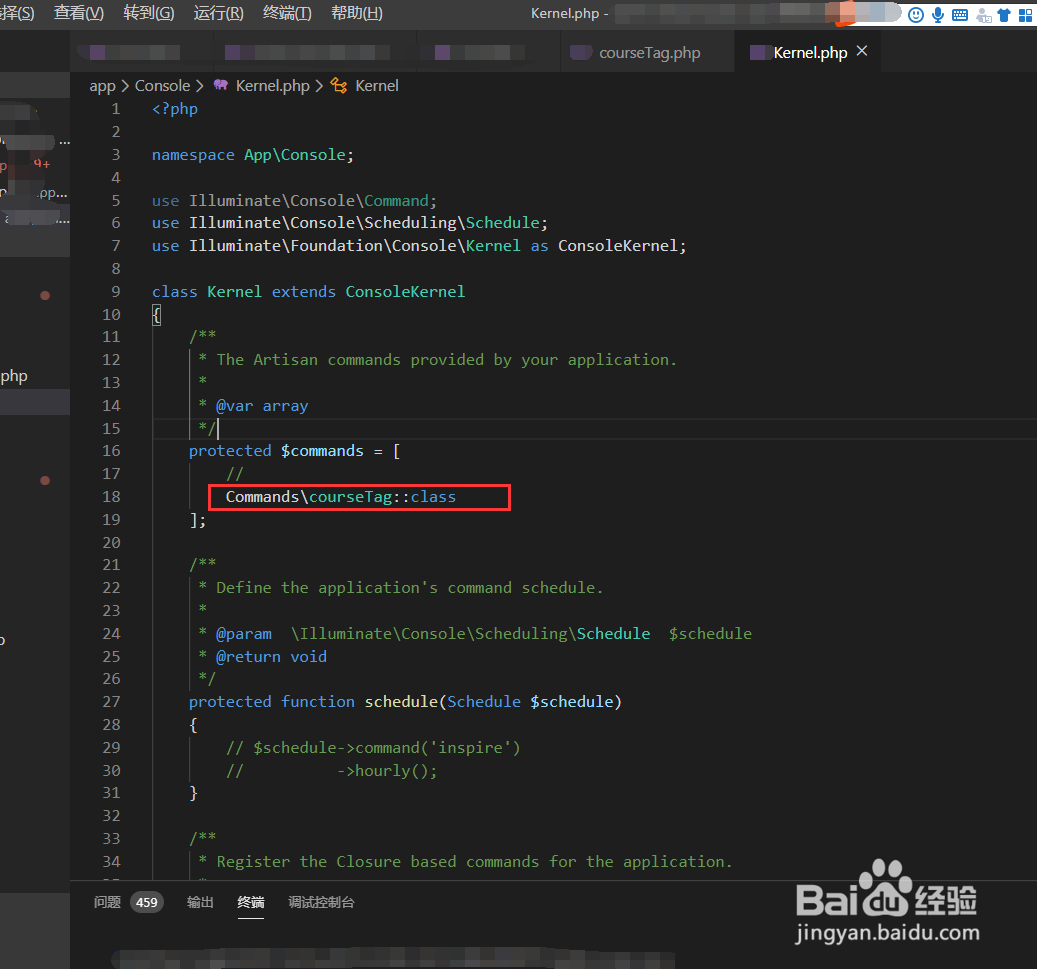The height and width of the screenshot is (969, 1037).
Task: Click the IME microphone voice input icon
Action: click(x=938, y=15)
